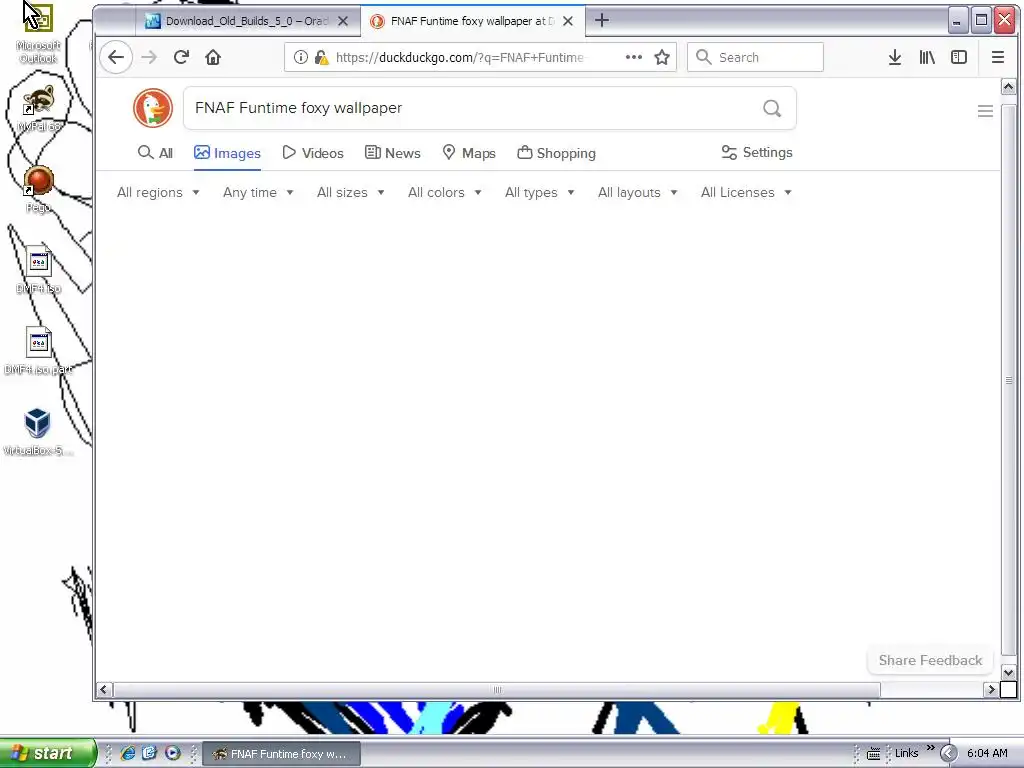The image size is (1024, 768).
Task: Launch Windows Media Player from quick launch
Action: pyautogui.click(x=172, y=754)
